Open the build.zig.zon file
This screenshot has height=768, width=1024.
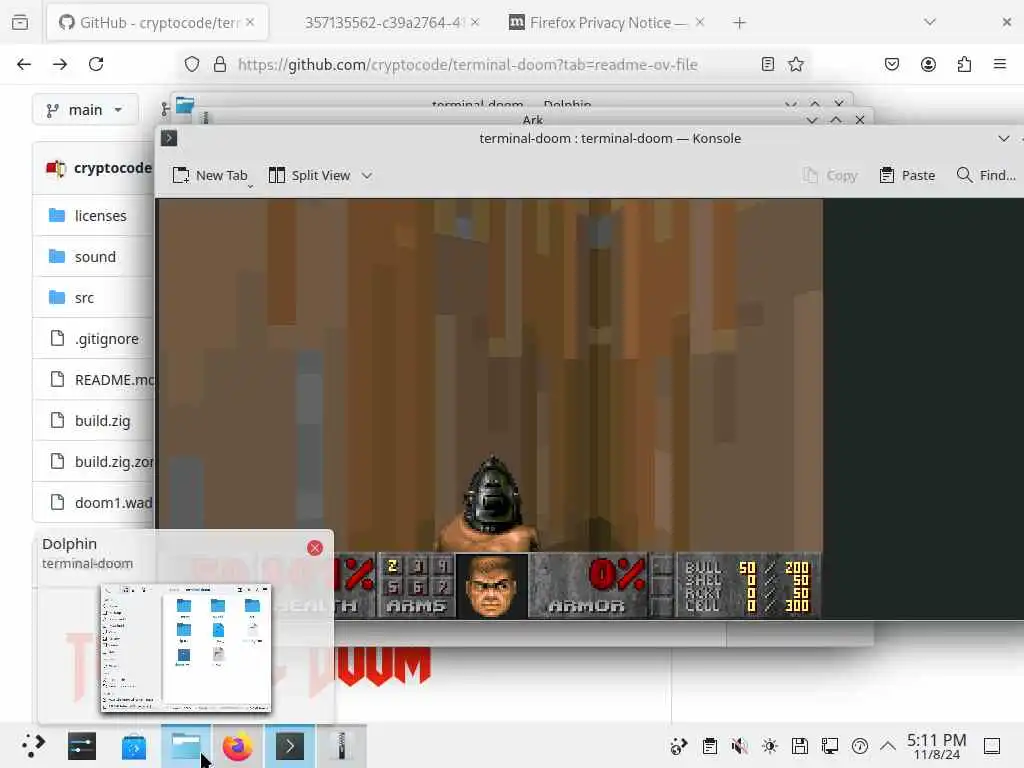(114, 462)
